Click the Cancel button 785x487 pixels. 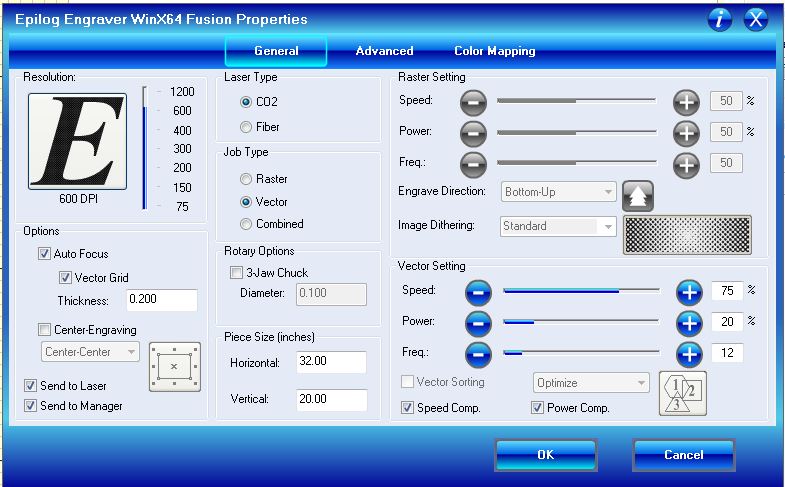click(x=683, y=454)
